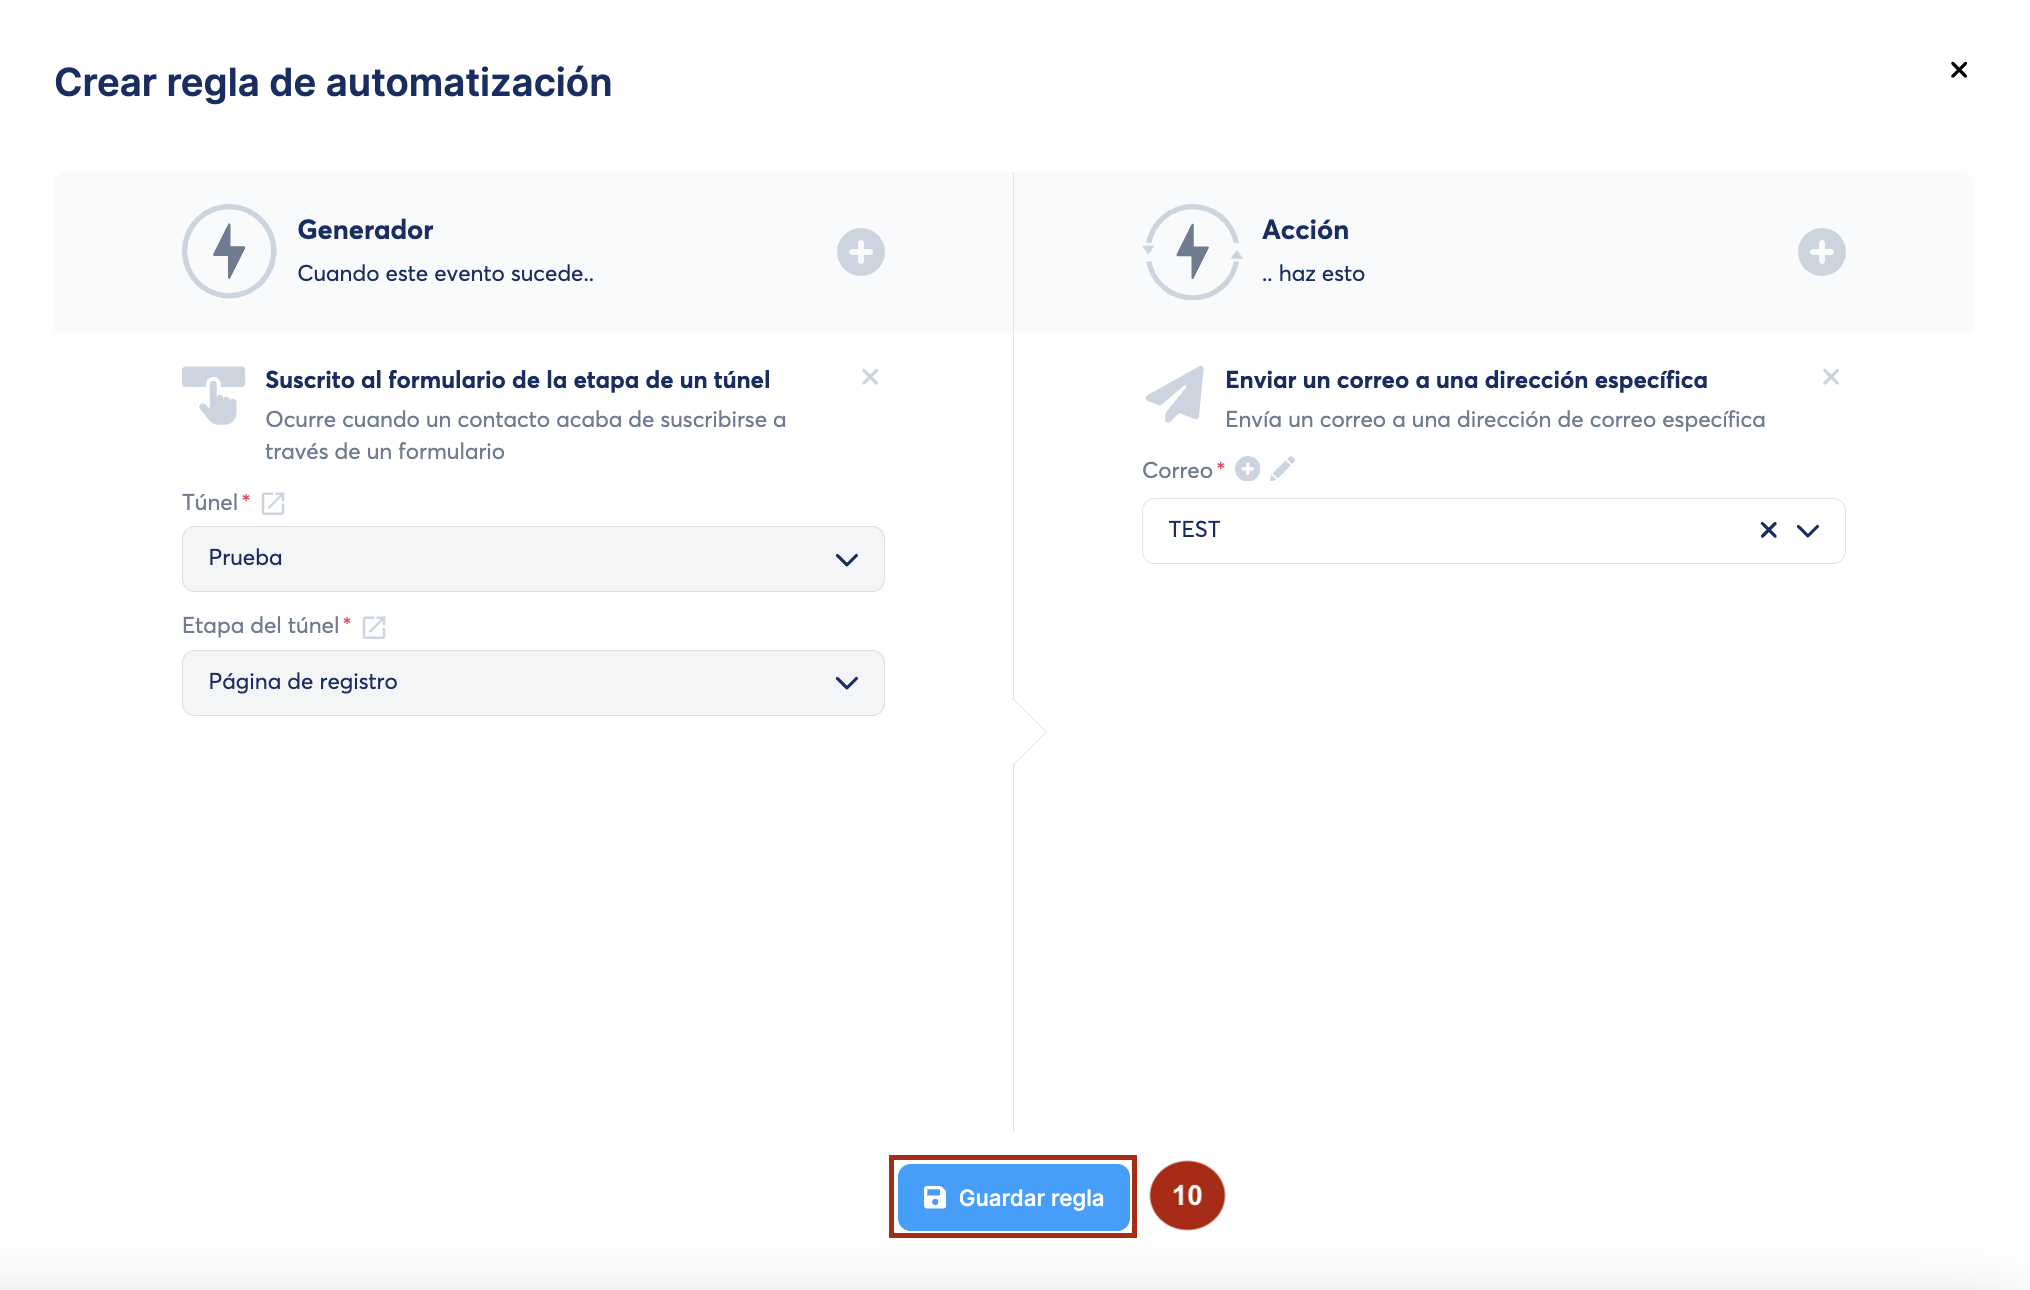Viewport: 2030px width, 1290px height.
Task: Clear the TEST email selection
Action: click(x=1768, y=530)
